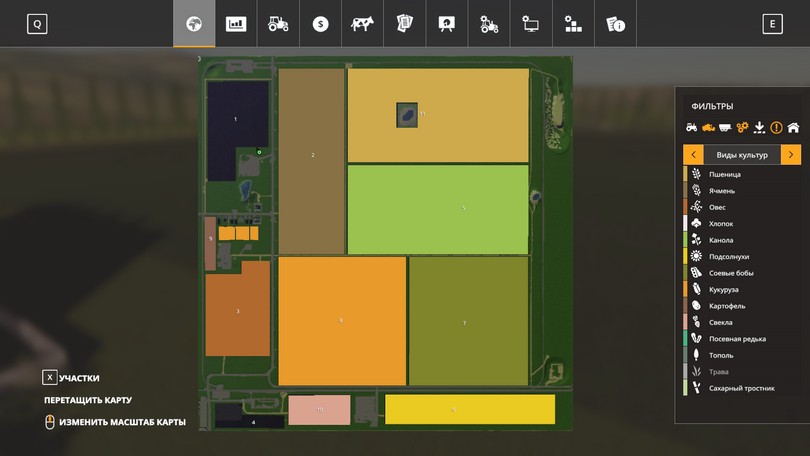The image size is (810, 456).
Task: Toggle Подсолнухи crop filter
Action: coord(728,257)
